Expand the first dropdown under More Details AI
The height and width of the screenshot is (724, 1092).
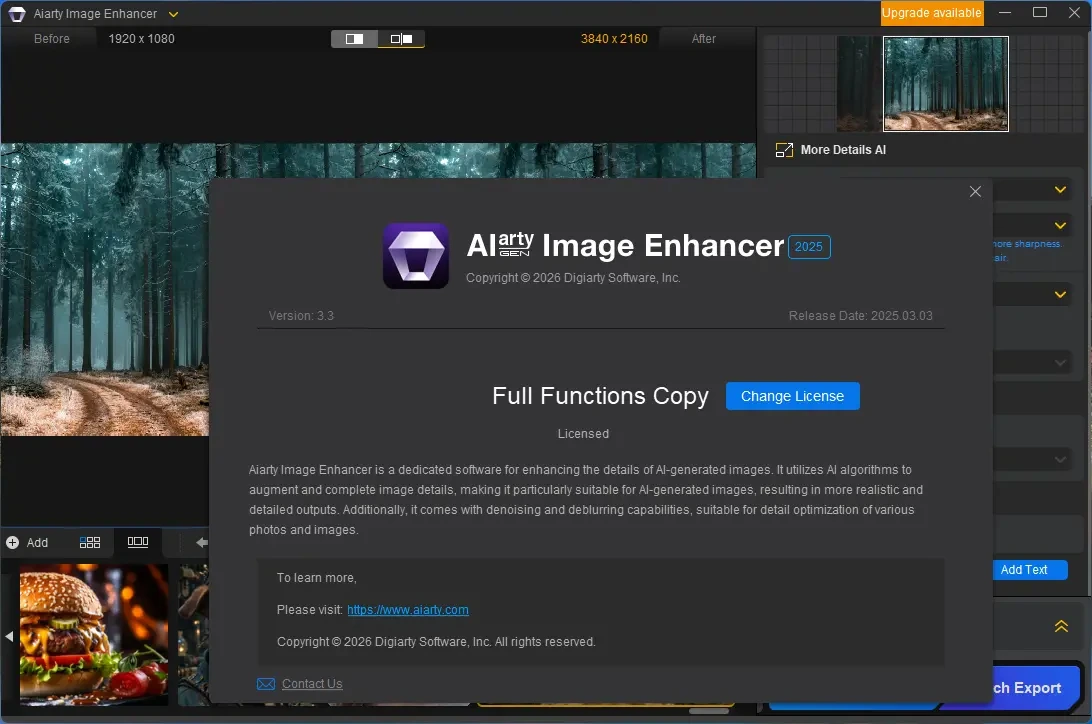tap(1060, 190)
